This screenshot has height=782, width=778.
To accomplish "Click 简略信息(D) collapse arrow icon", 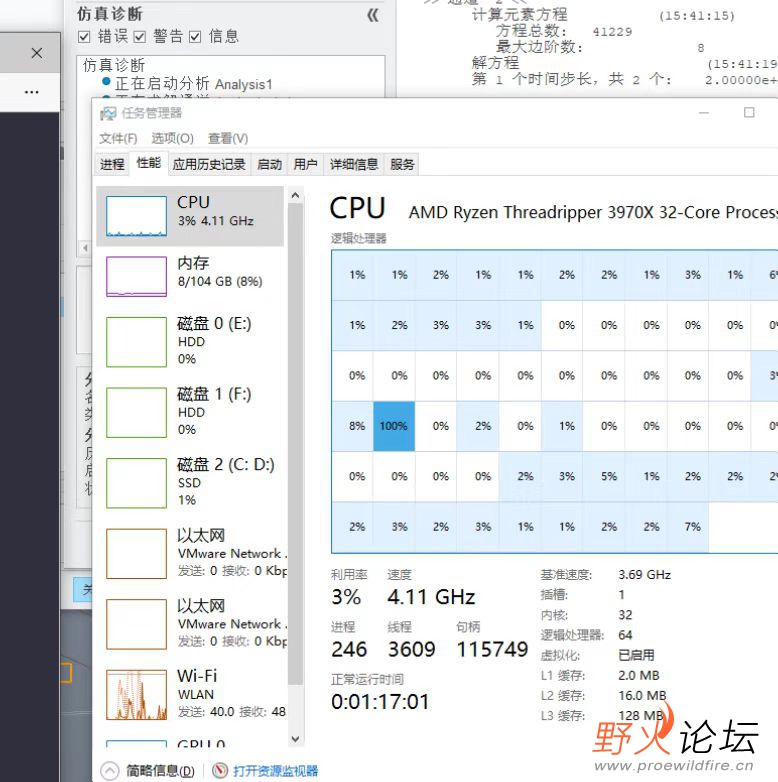I will pyautogui.click(x=110, y=771).
